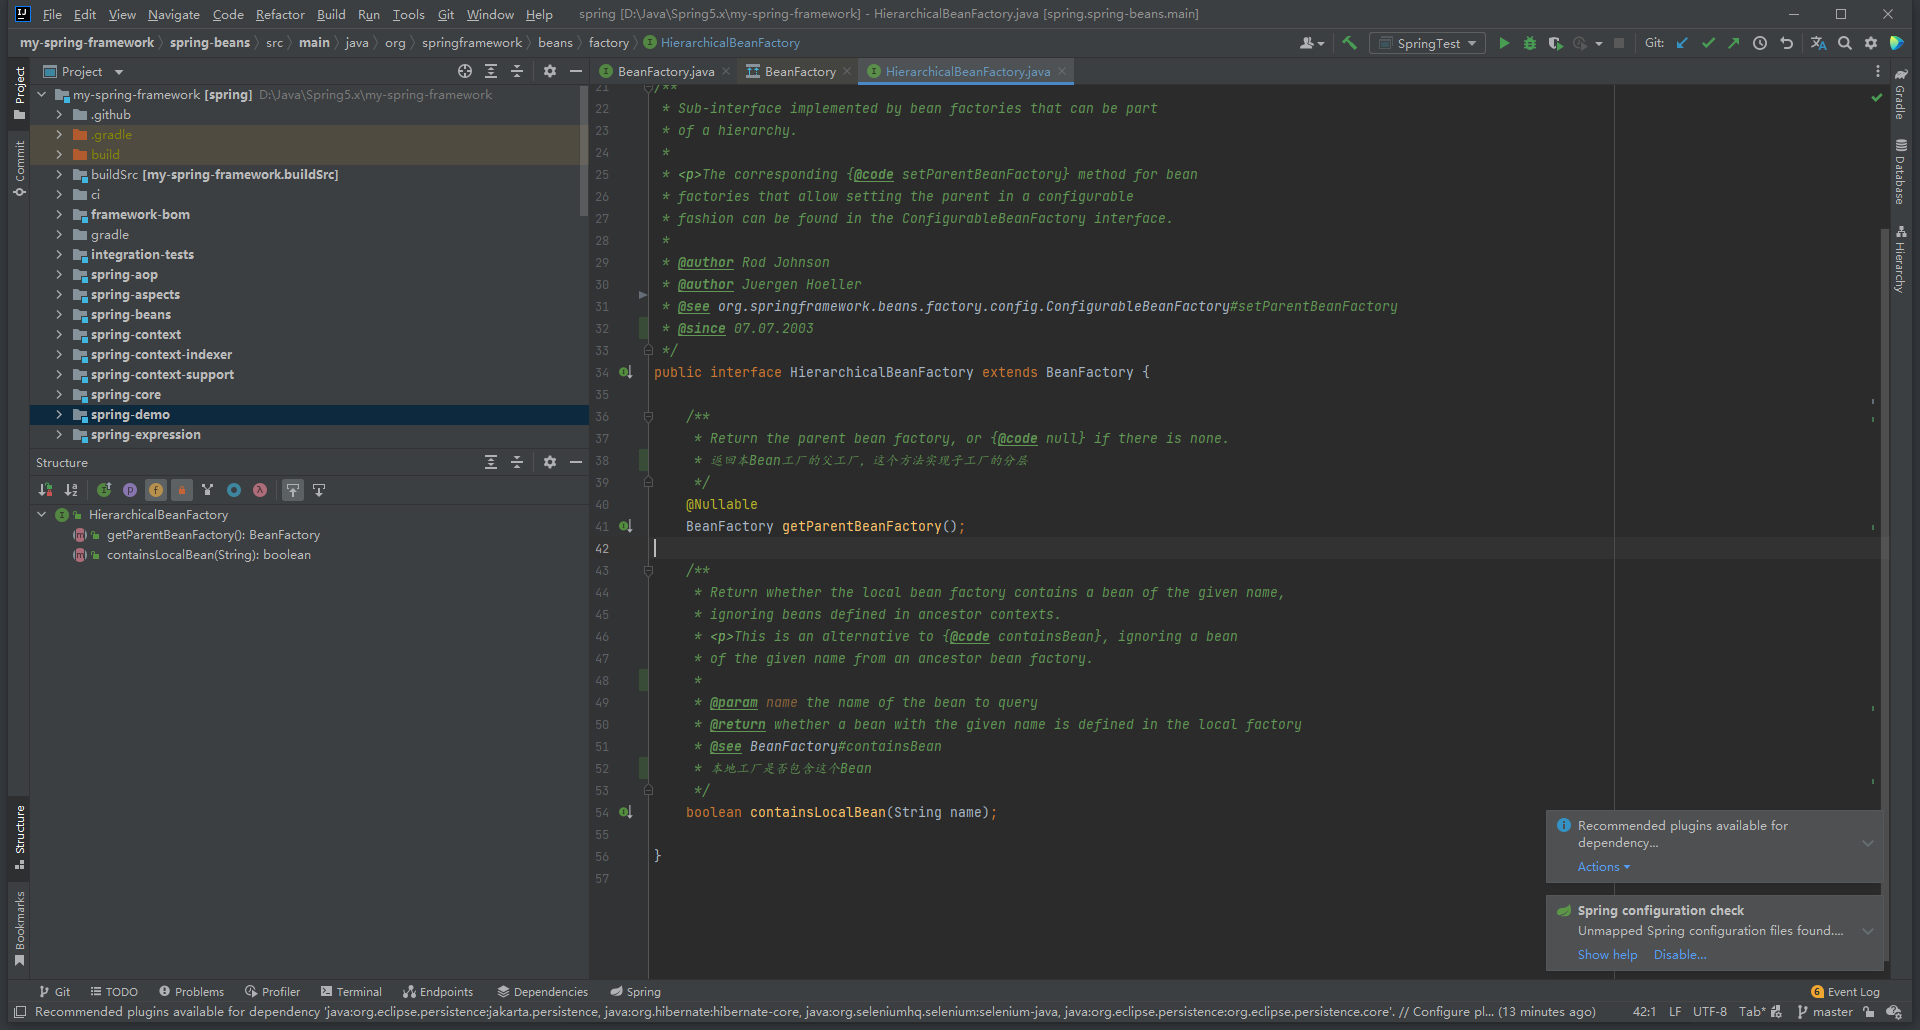Toggle Show Lambdas red lambda icon
This screenshot has height=1030, width=1920.
pyautogui.click(x=260, y=490)
